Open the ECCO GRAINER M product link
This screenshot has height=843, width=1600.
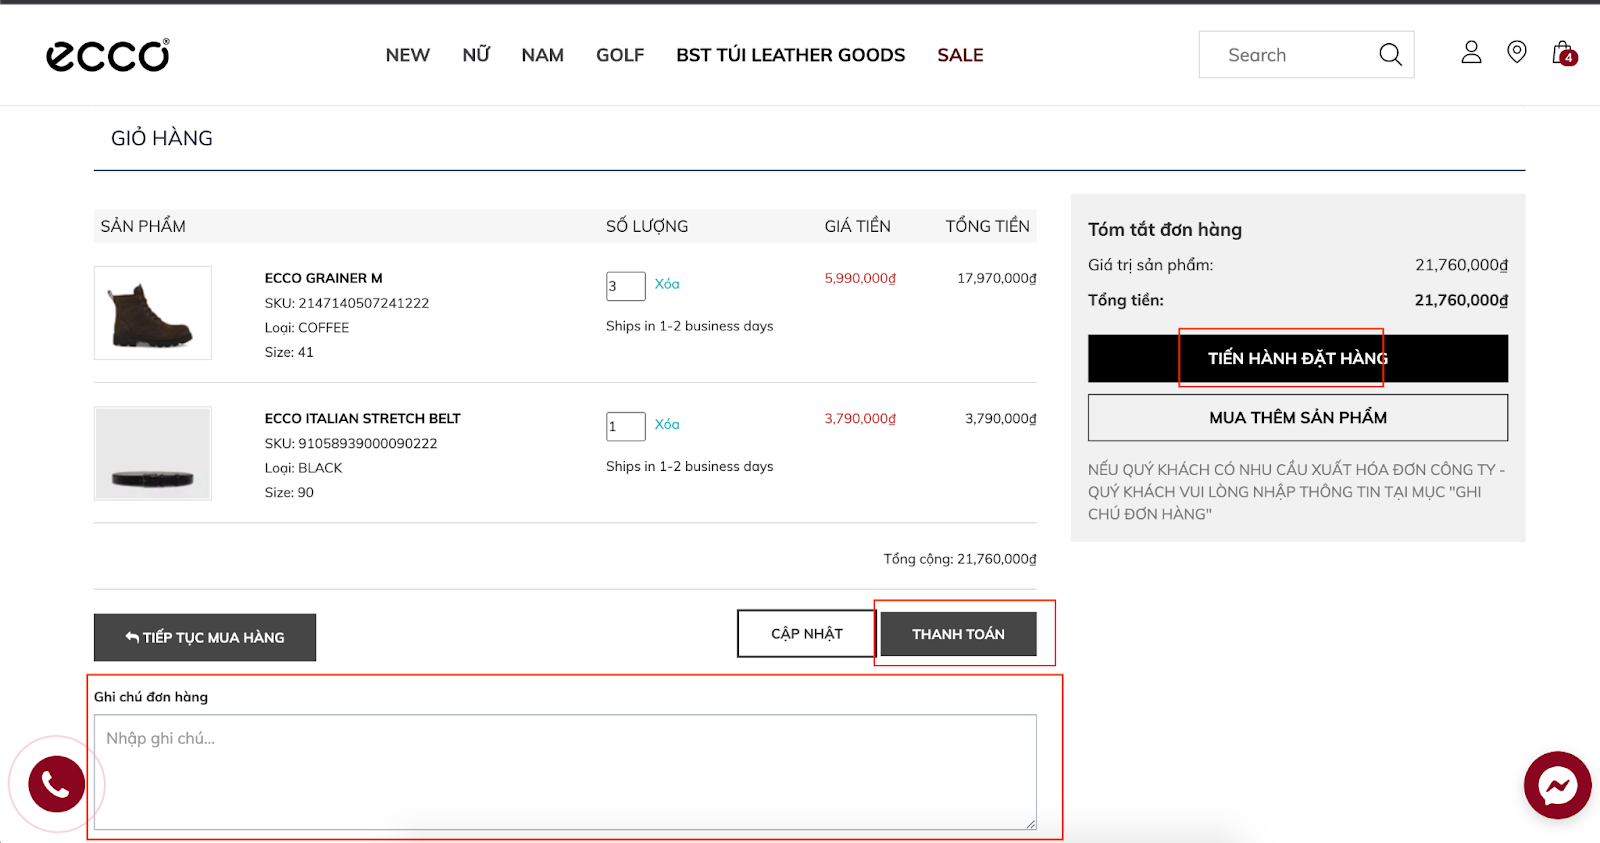coord(323,278)
